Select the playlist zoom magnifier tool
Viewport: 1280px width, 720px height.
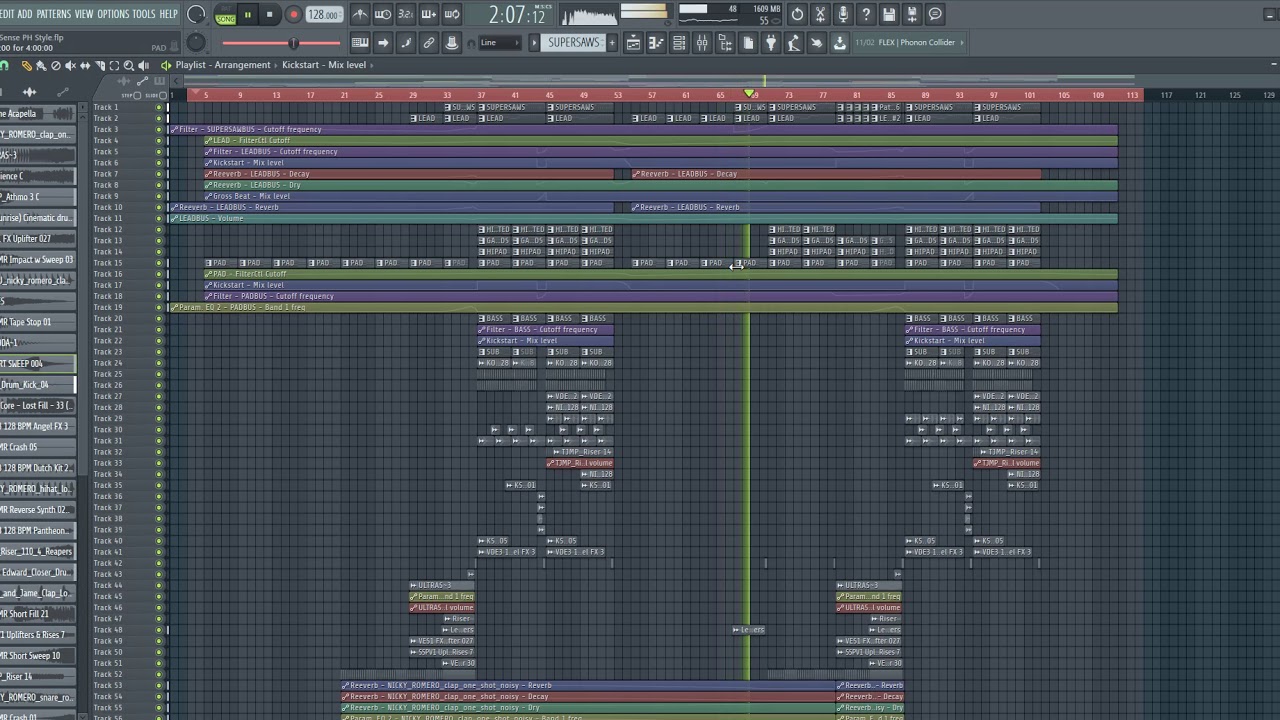128,66
